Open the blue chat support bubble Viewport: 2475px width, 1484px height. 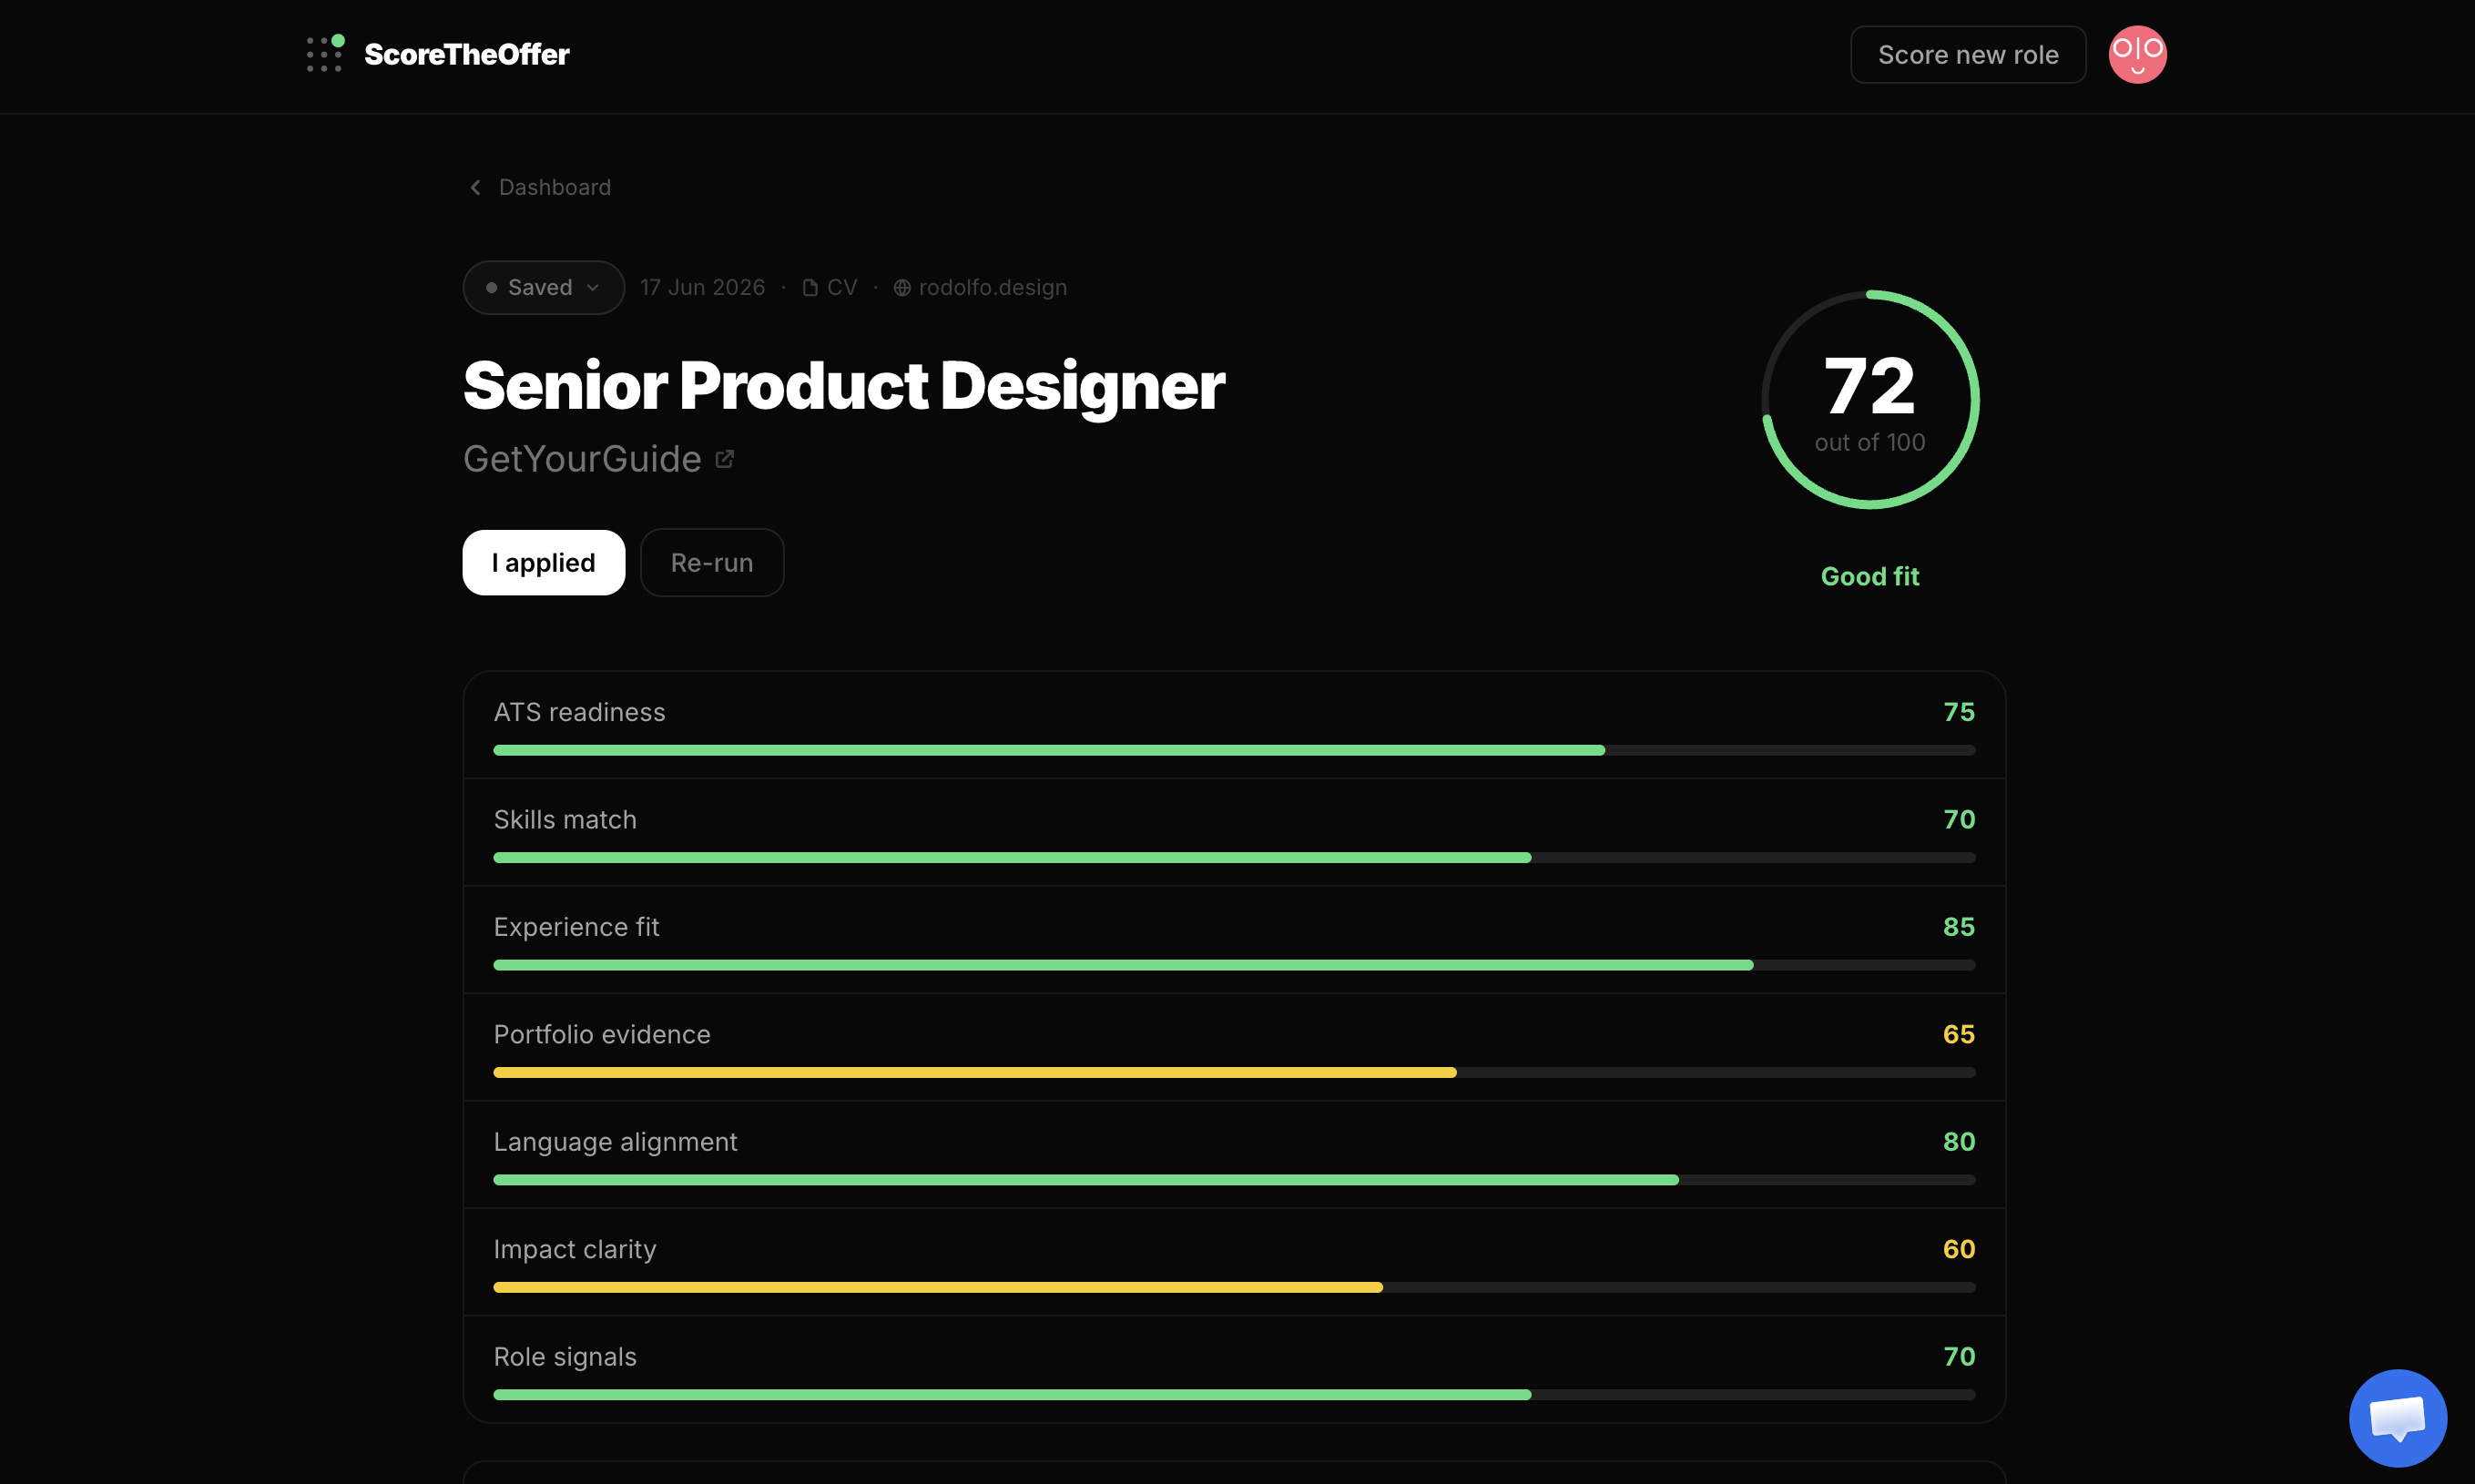(x=2397, y=1417)
